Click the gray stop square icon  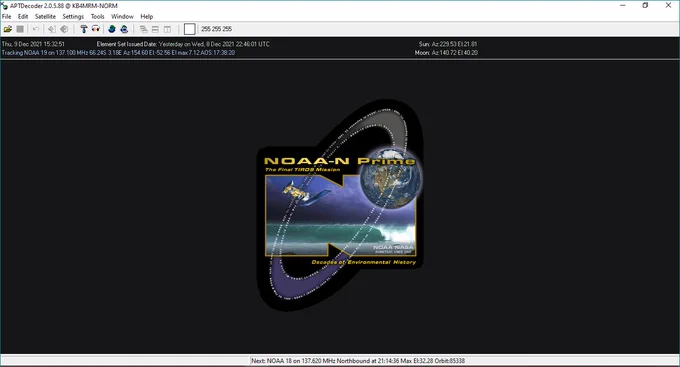tap(20, 29)
